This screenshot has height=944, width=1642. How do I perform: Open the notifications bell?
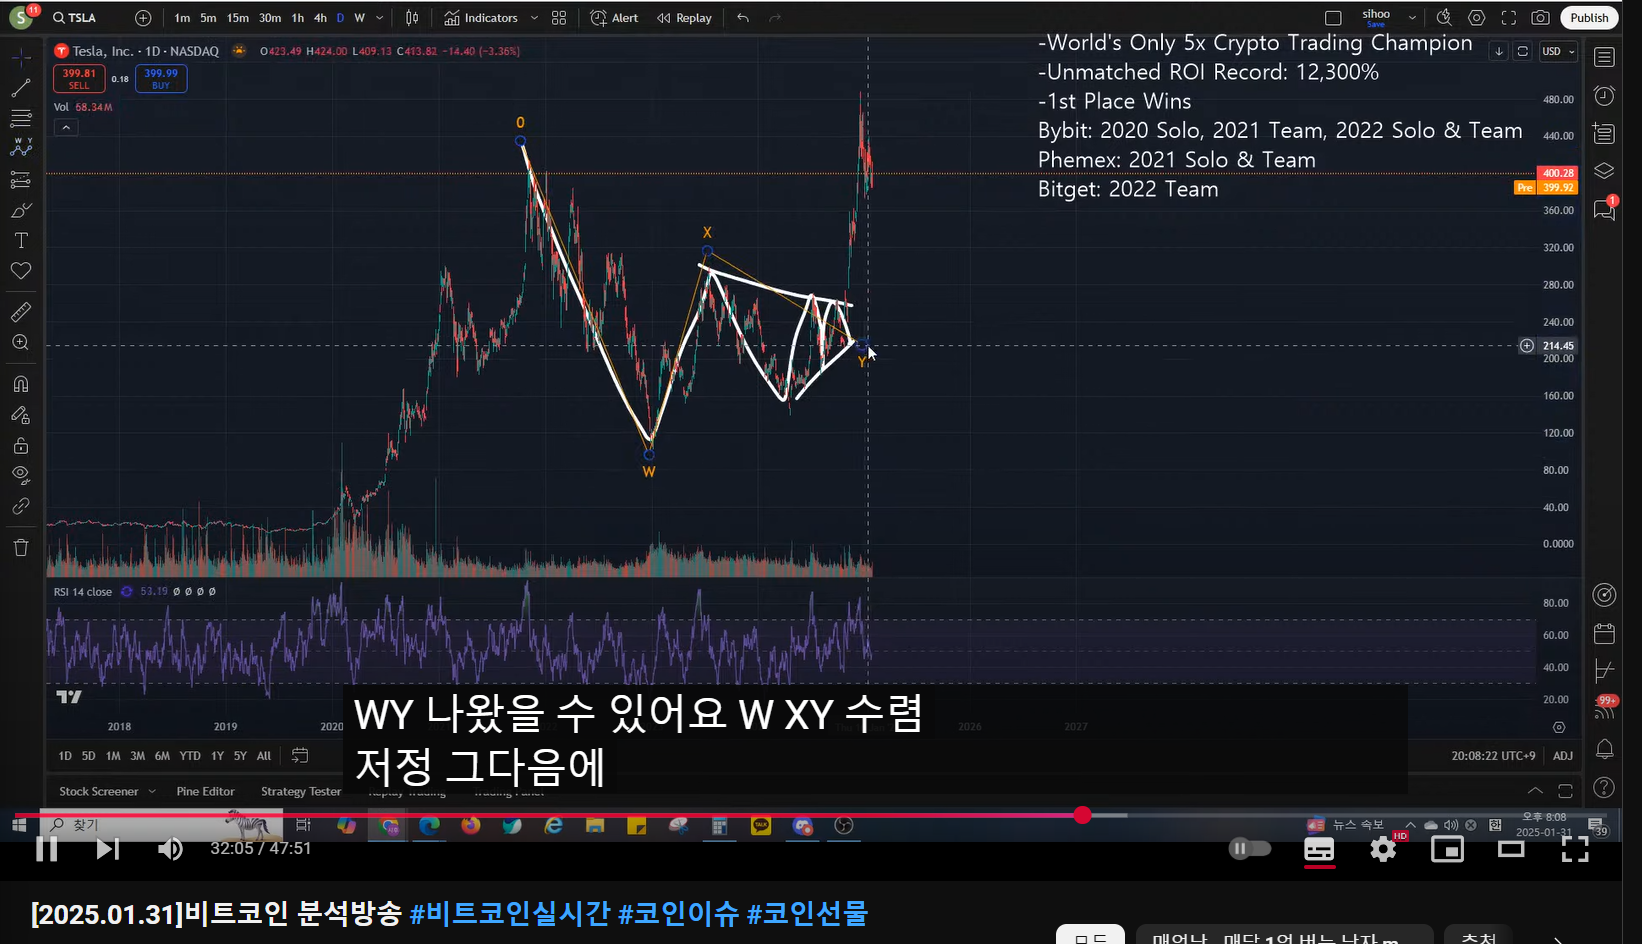click(x=1604, y=748)
